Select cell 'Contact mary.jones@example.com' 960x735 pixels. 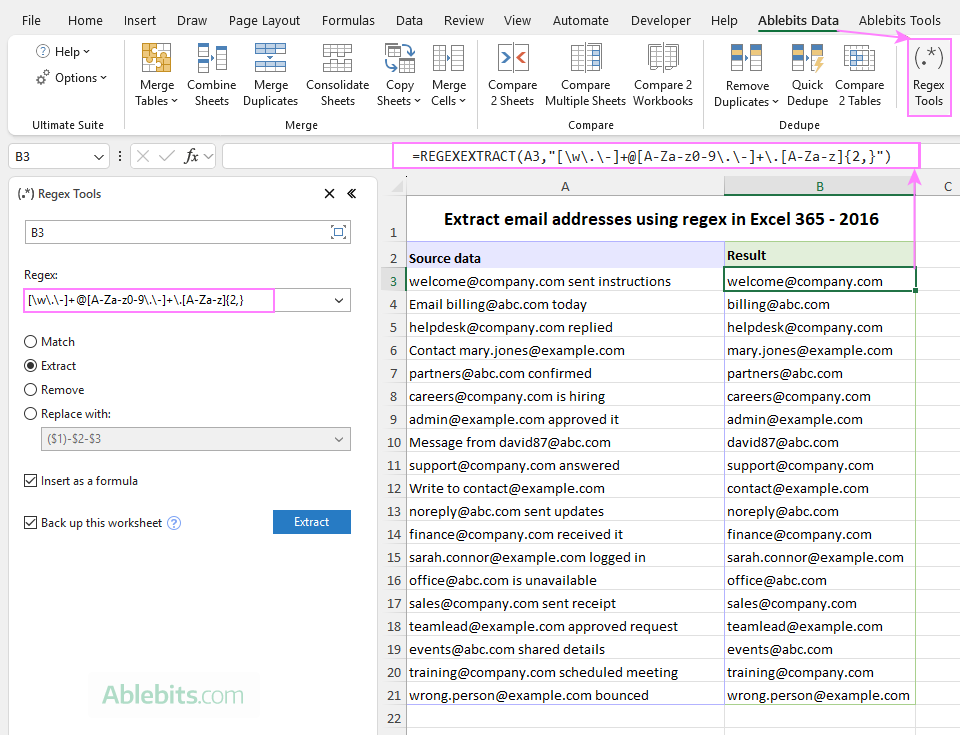pyautogui.click(x=565, y=350)
